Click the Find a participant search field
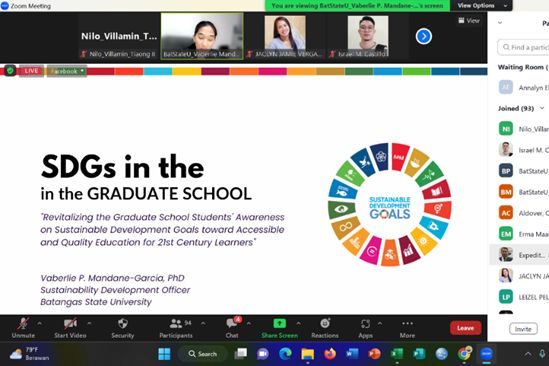The width and height of the screenshot is (549, 366). click(523, 47)
